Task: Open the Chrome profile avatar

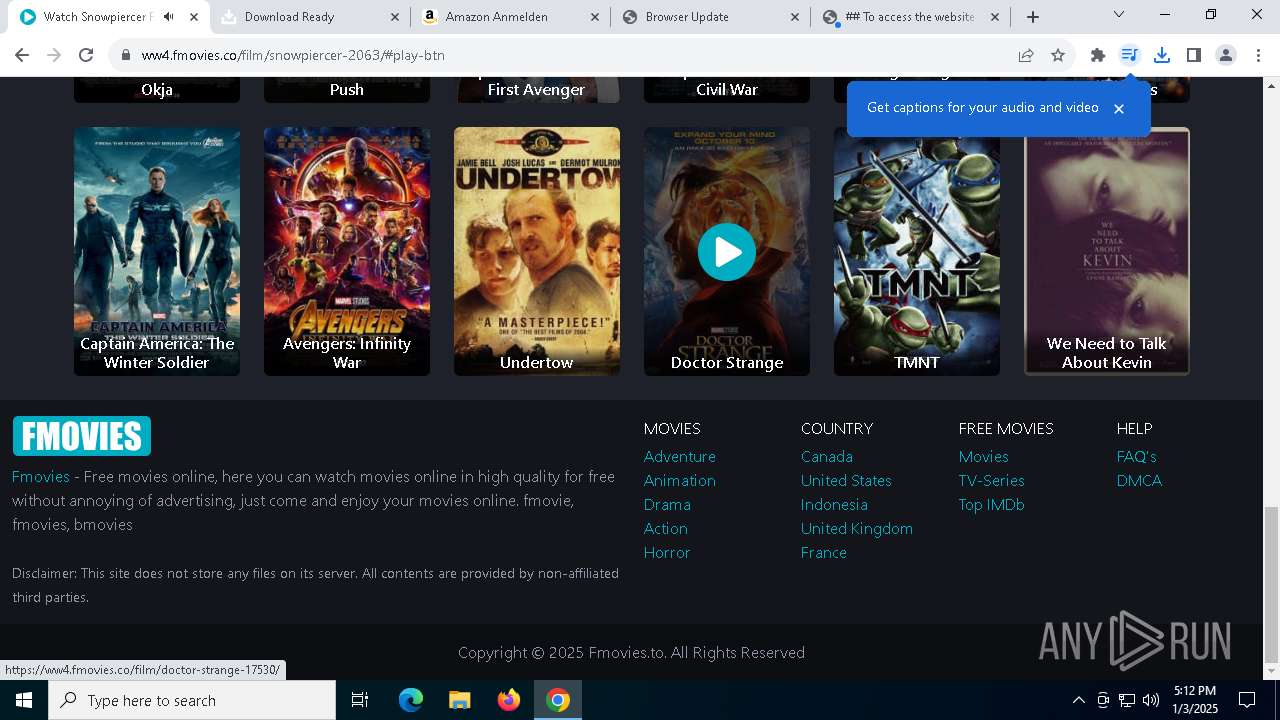Action: click(x=1226, y=55)
